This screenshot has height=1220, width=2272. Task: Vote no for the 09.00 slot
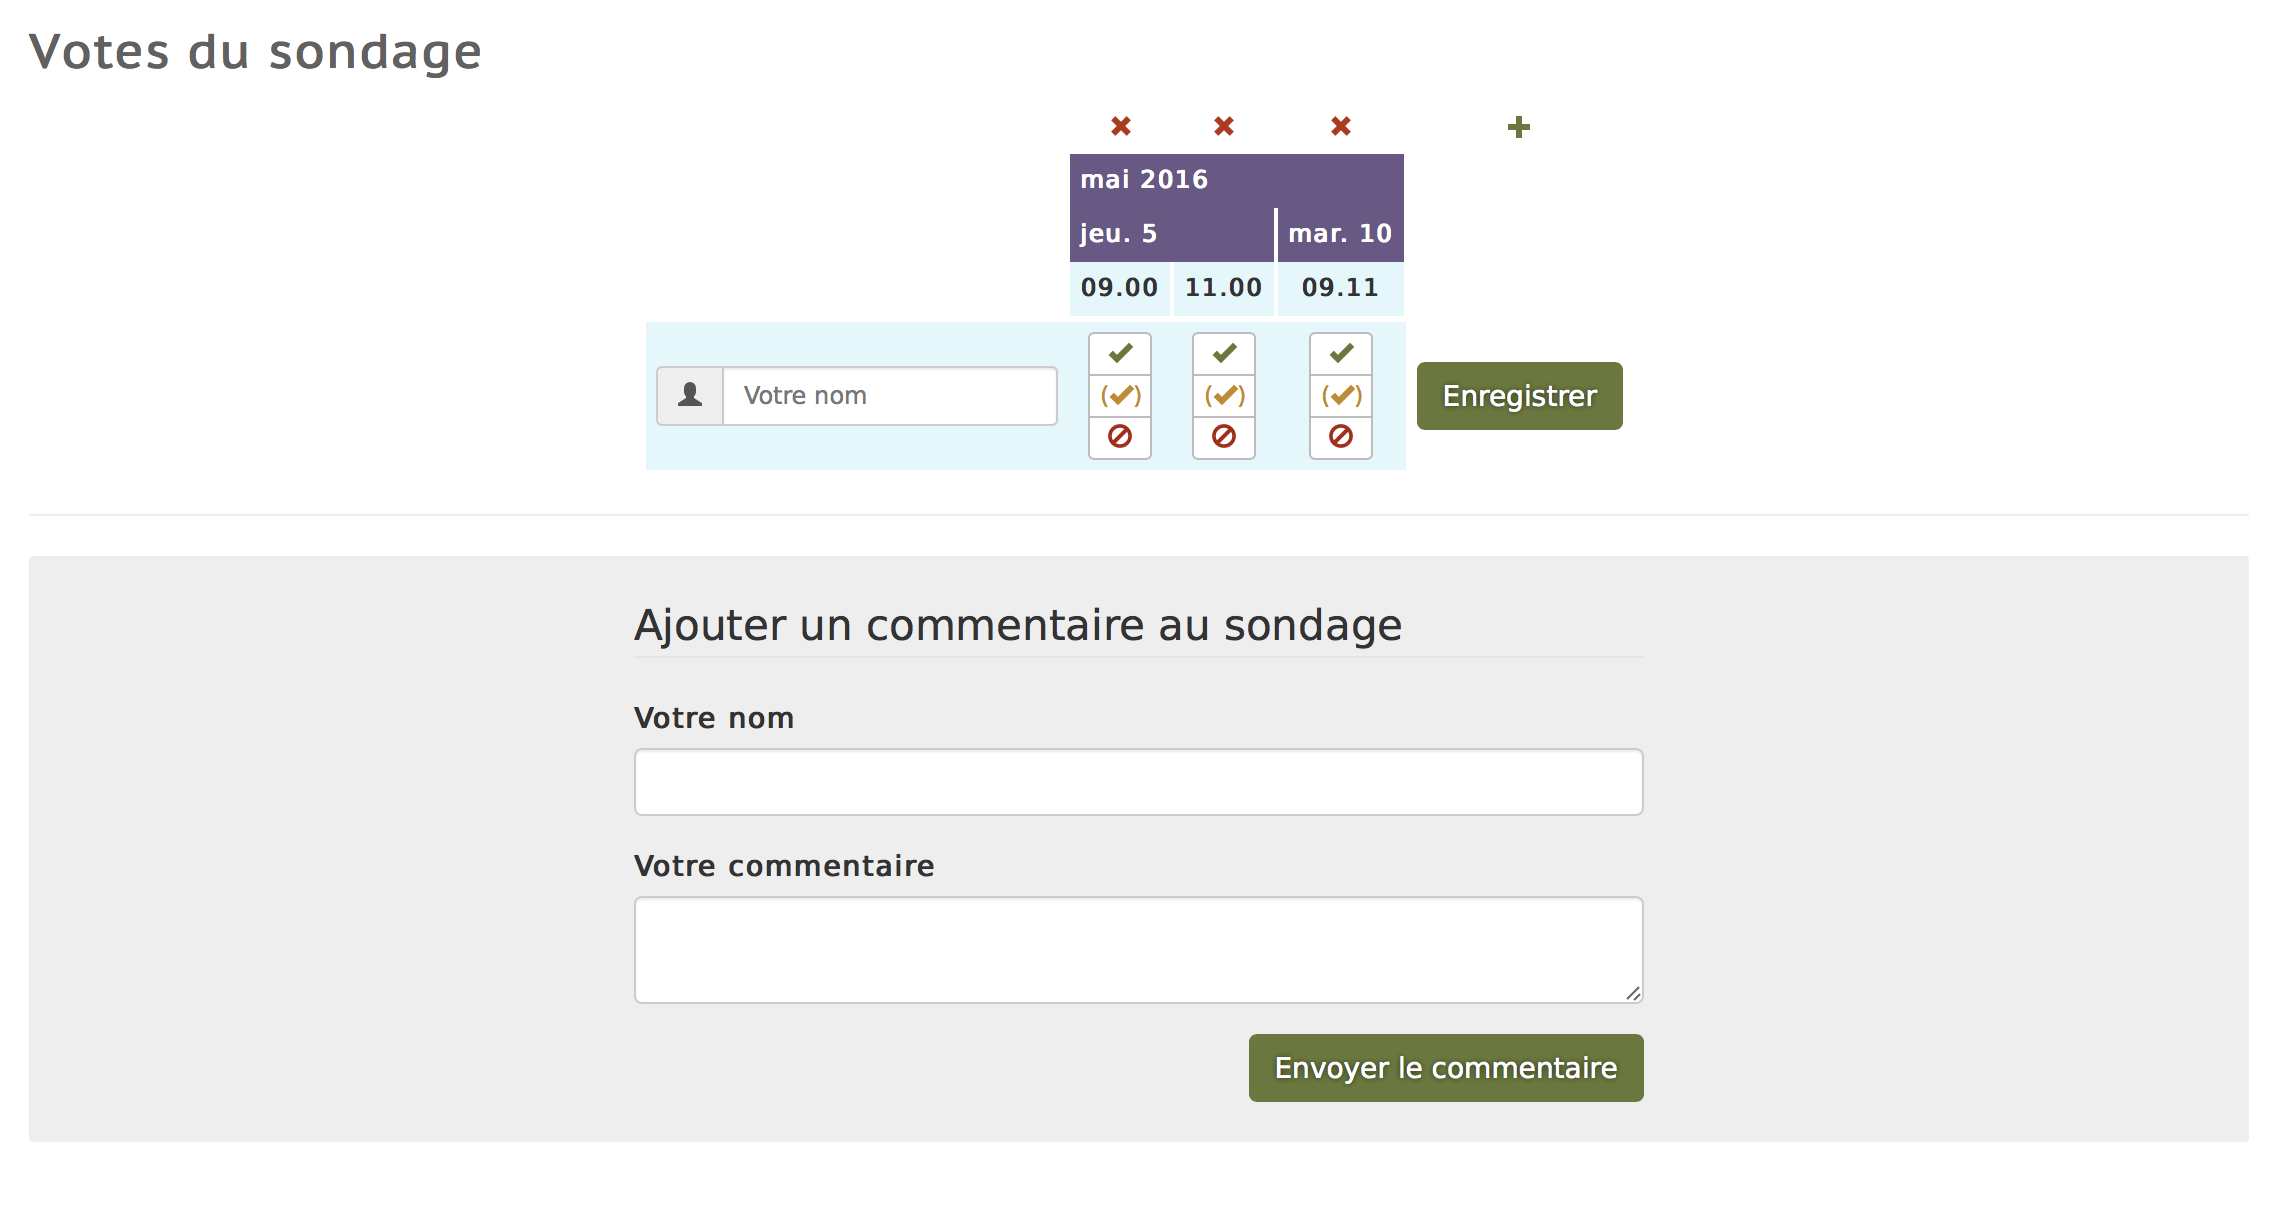(1120, 438)
